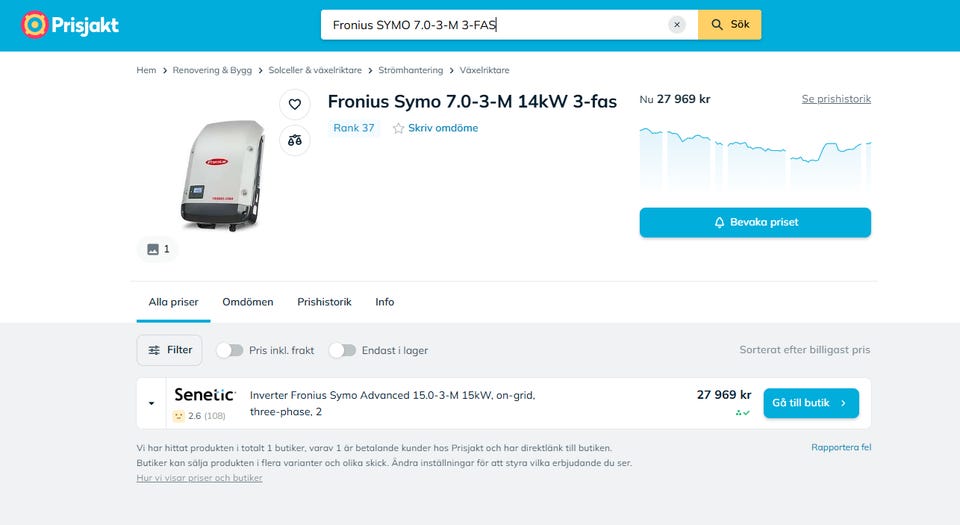The image size is (960, 525).
Task: Switch to the Prishistorik tab
Action: point(324,302)
